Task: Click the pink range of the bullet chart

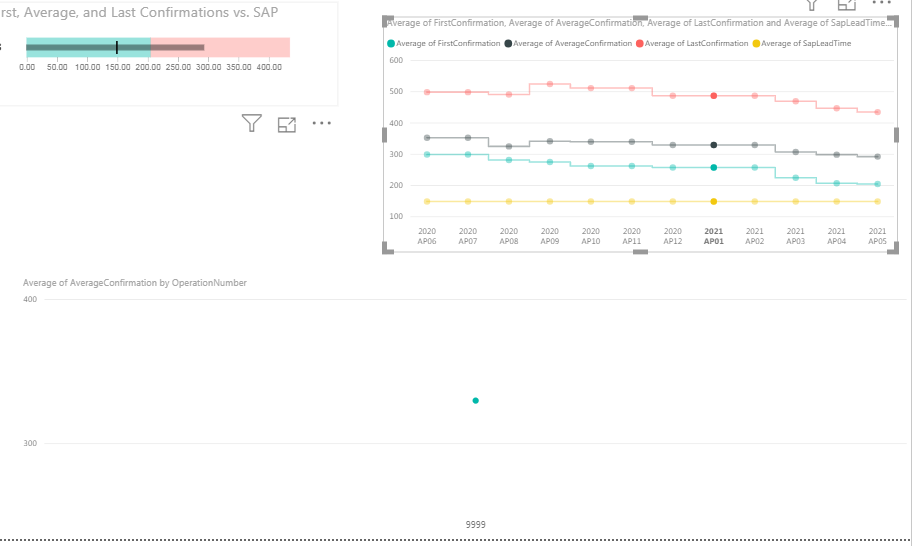Action: click(x=220, y=47)
